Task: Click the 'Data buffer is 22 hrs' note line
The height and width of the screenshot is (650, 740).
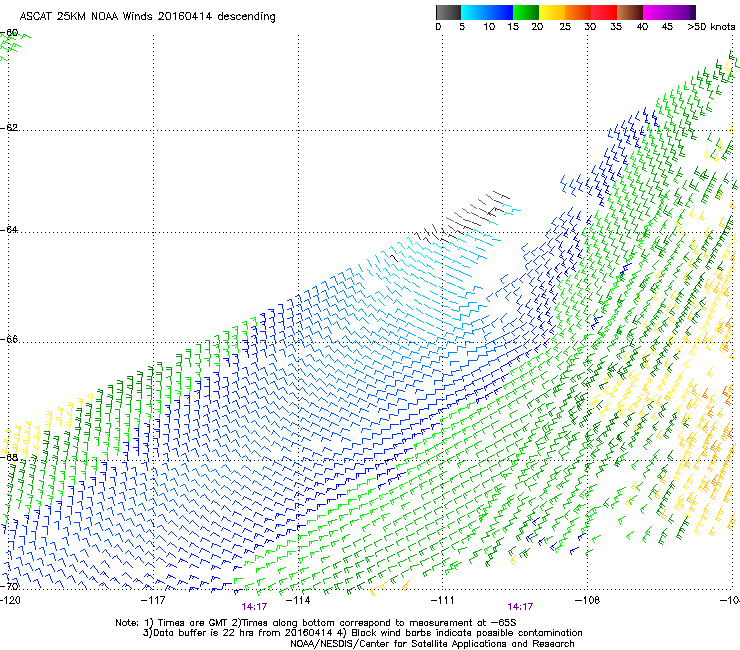Action: (362, 633)
